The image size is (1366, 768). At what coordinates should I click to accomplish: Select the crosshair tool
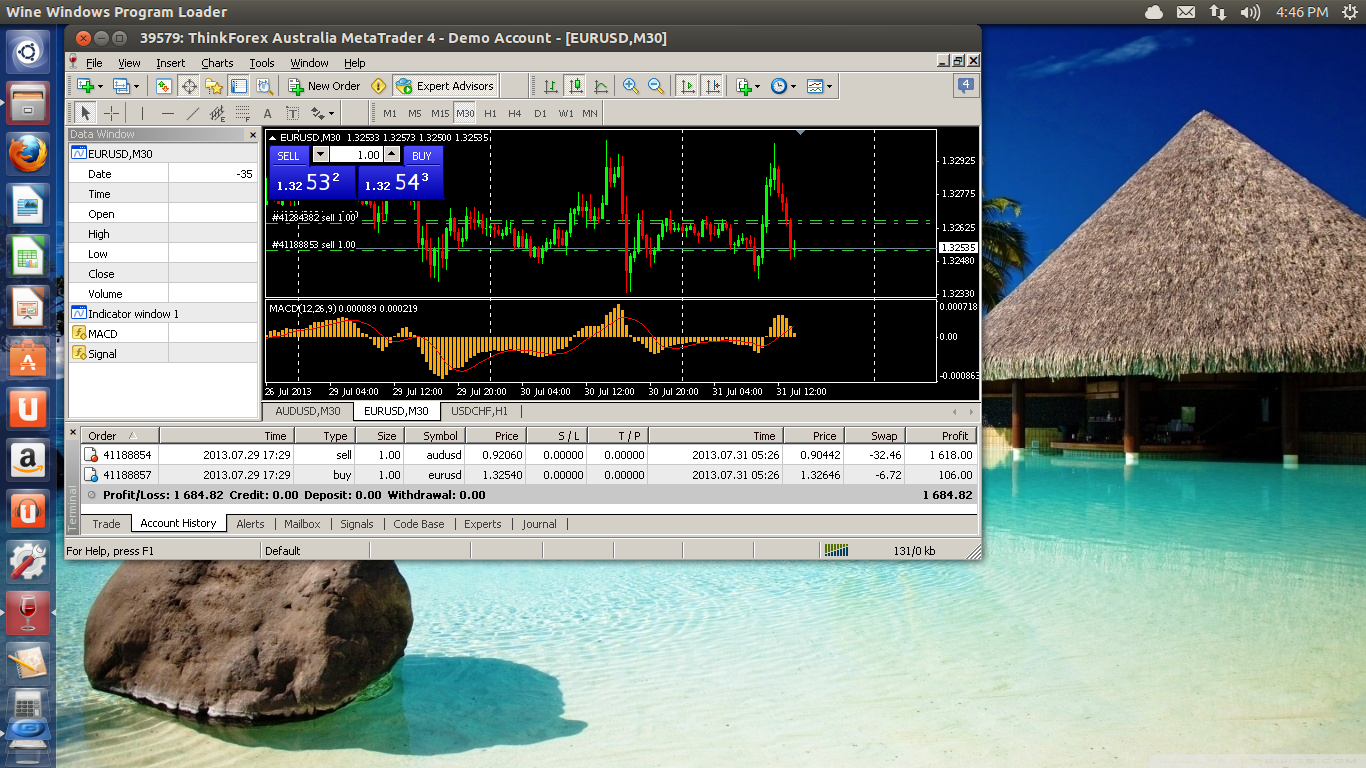pyautogui.click(x=112, y=113)
